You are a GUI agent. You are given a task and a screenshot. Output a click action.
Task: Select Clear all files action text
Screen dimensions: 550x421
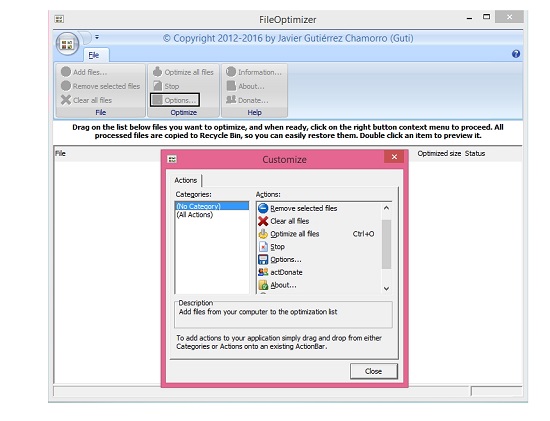point(290,221)
